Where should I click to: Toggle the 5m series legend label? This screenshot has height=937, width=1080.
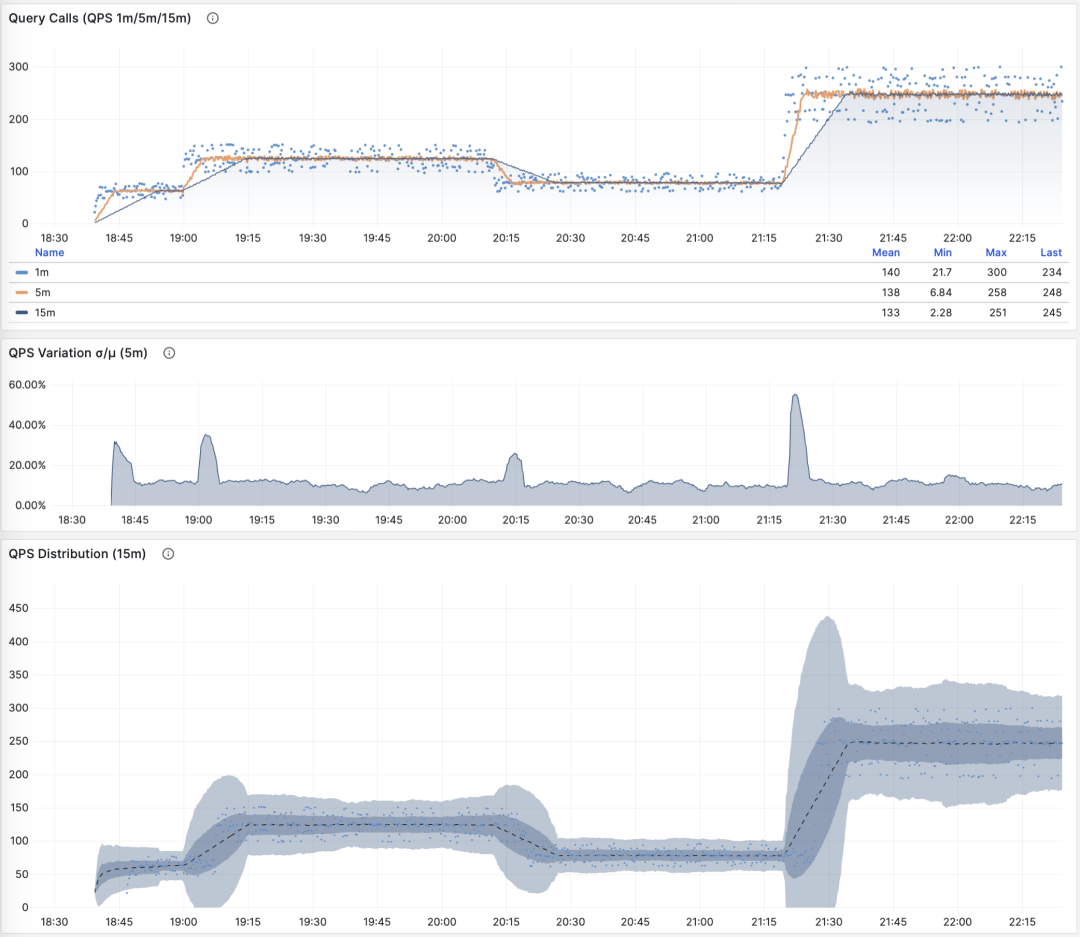click(x=41, y=292)
